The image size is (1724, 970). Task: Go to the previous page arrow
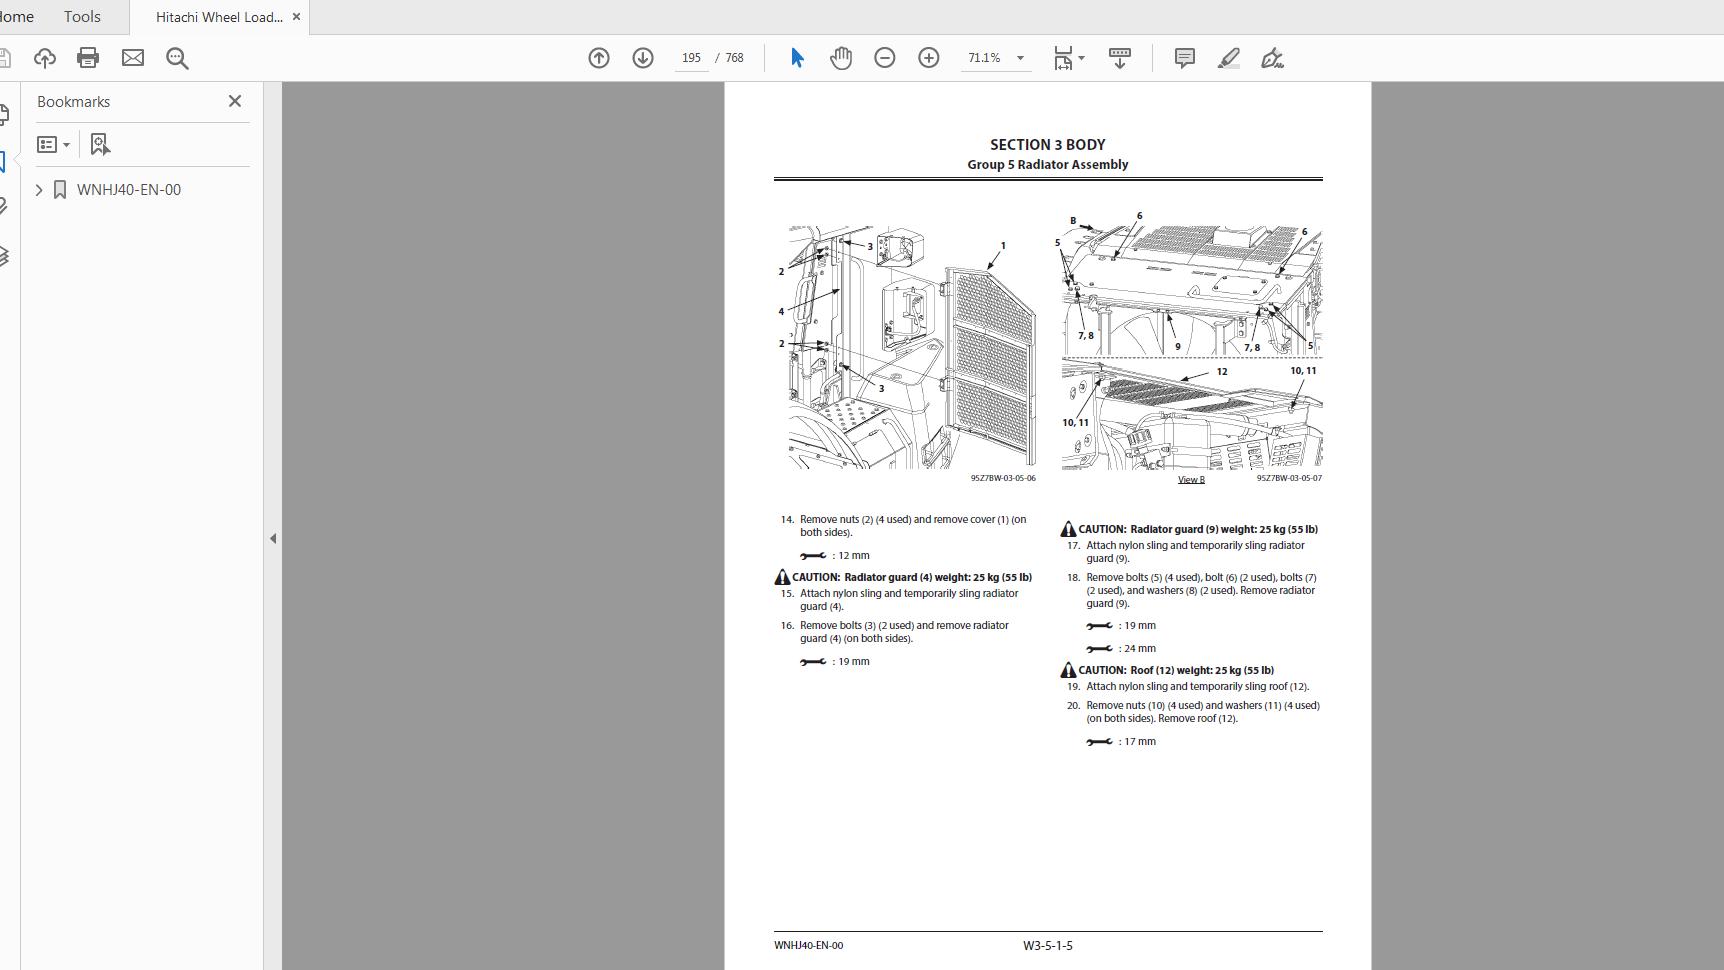[599, 58]
